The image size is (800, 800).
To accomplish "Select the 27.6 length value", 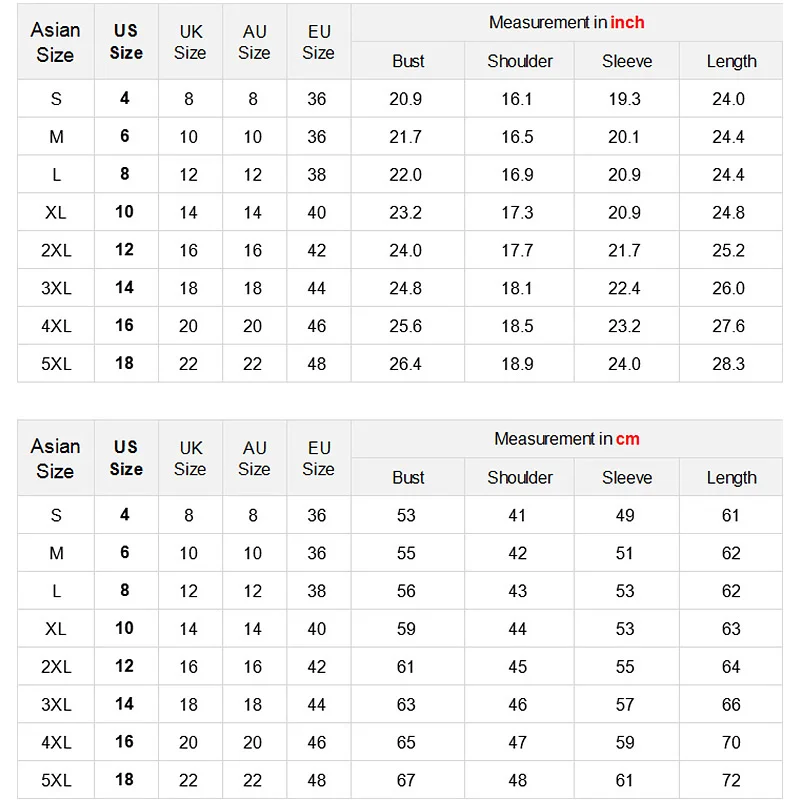I will tap(728, 326).
